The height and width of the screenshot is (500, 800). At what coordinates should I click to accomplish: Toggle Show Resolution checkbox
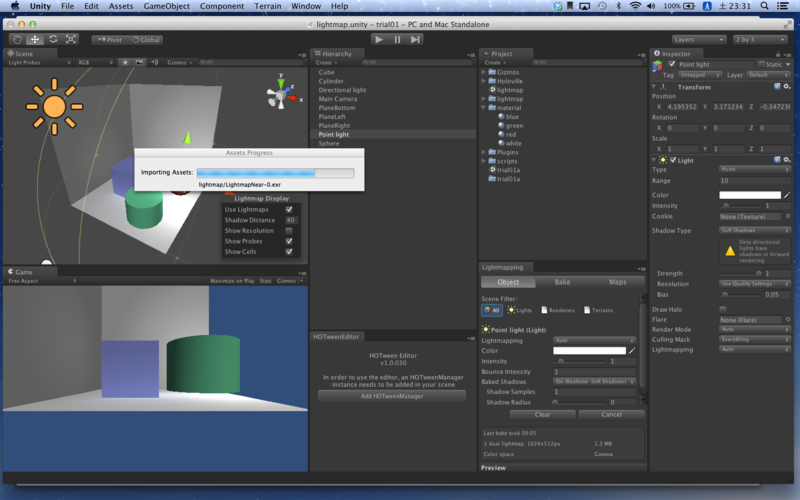[289, 231]
